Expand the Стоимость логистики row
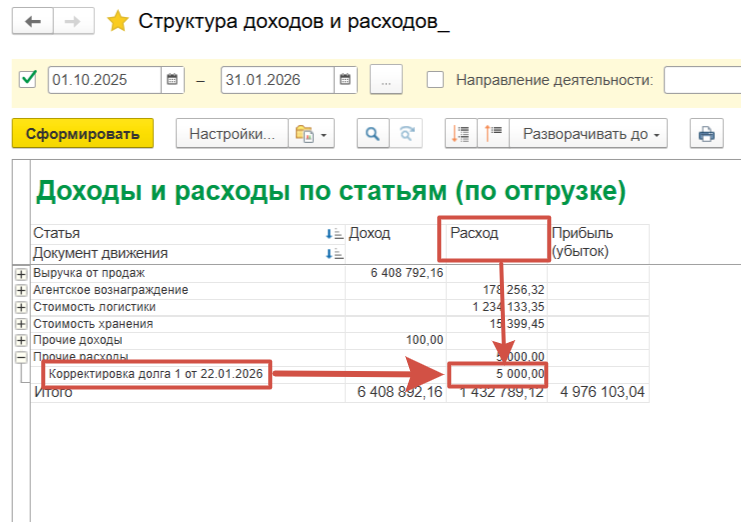 21,307
